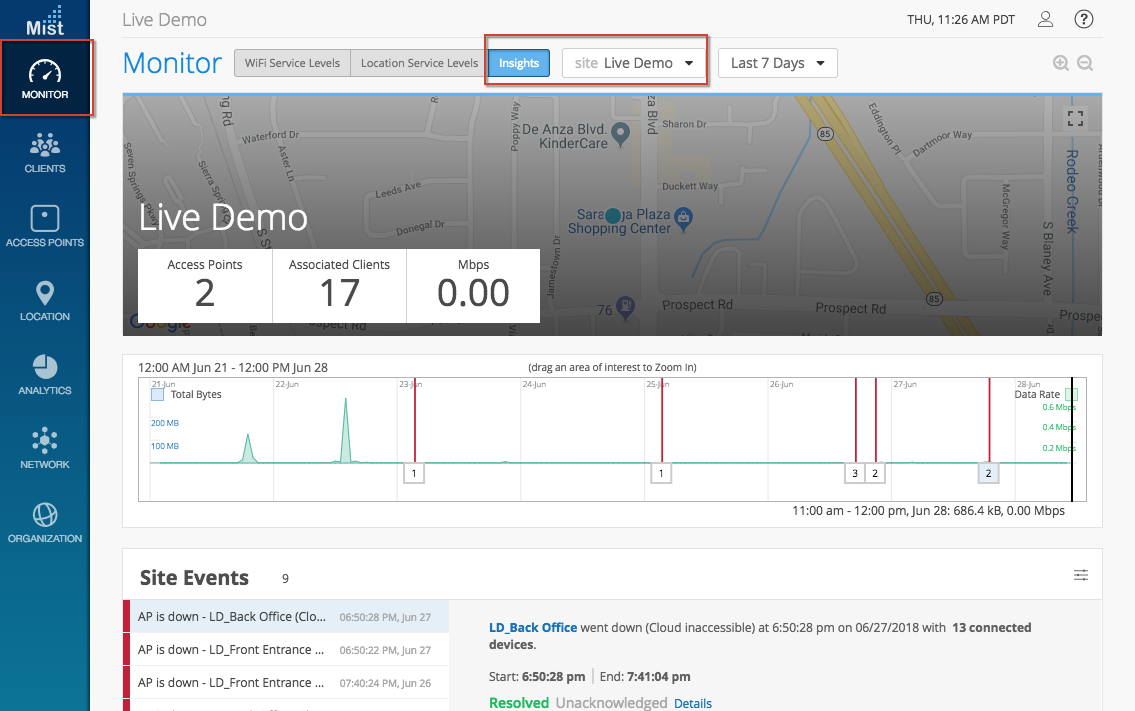The width and height of the screenshot is (1135, 711).
Task: Open the Location sidebar icon
Action: (x=45, y=301)
